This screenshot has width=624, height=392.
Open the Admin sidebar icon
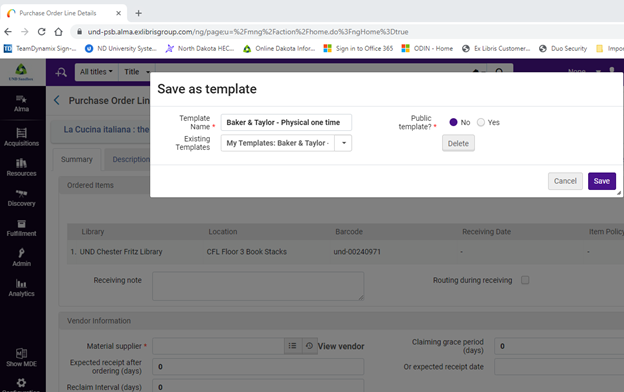tap(21, 257)
